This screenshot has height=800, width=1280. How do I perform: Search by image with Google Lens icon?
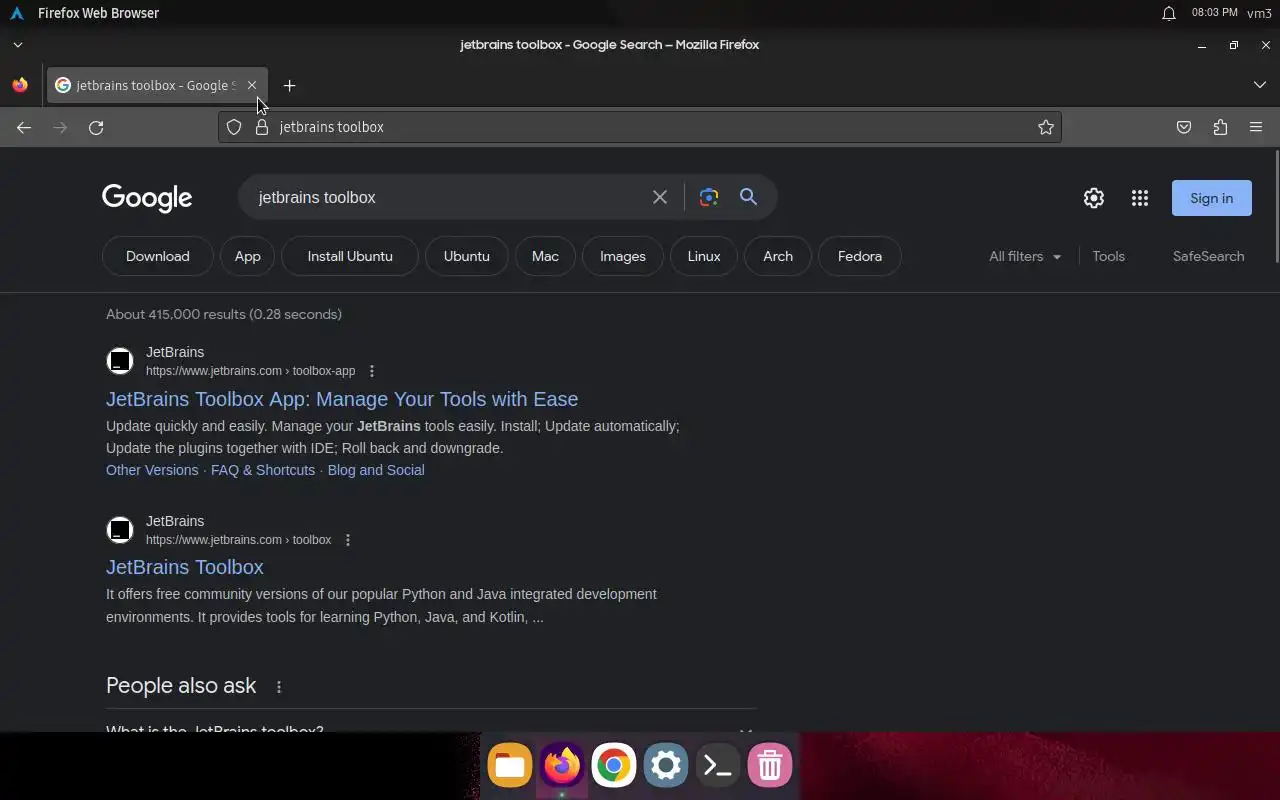coord(709,197)
